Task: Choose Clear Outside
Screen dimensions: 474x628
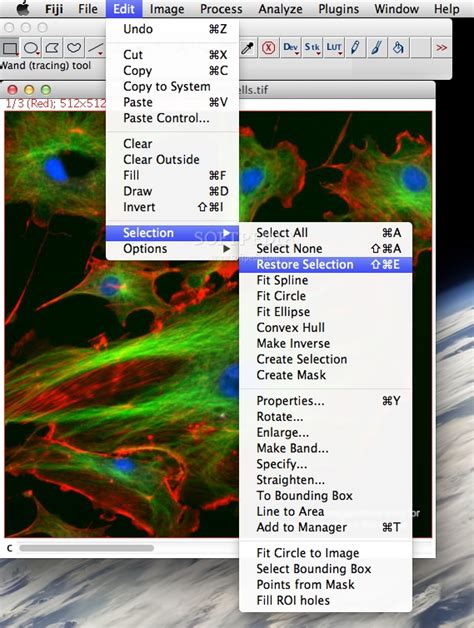Action: pyautogui.click(x=173, y=160)
